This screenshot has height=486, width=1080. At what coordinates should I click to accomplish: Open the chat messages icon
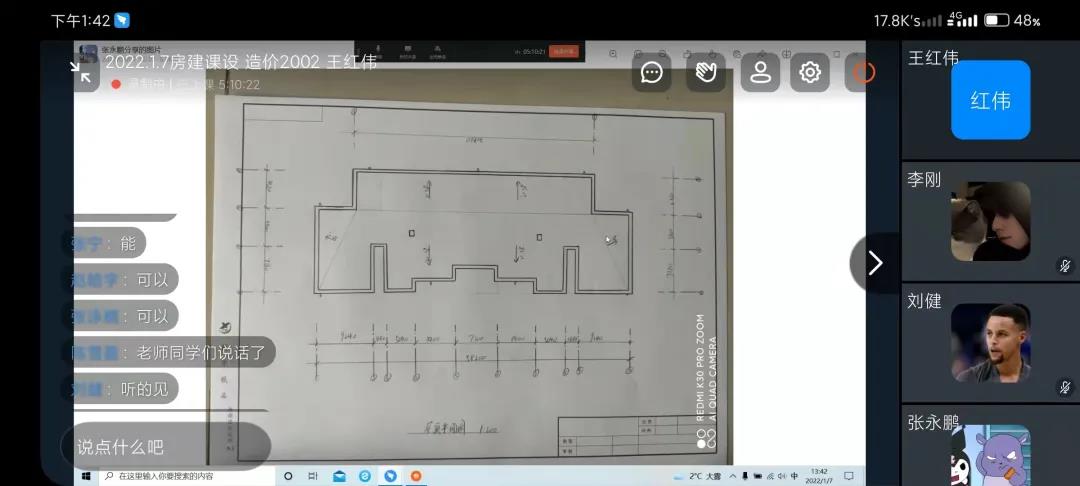click(x=652, y=72)
